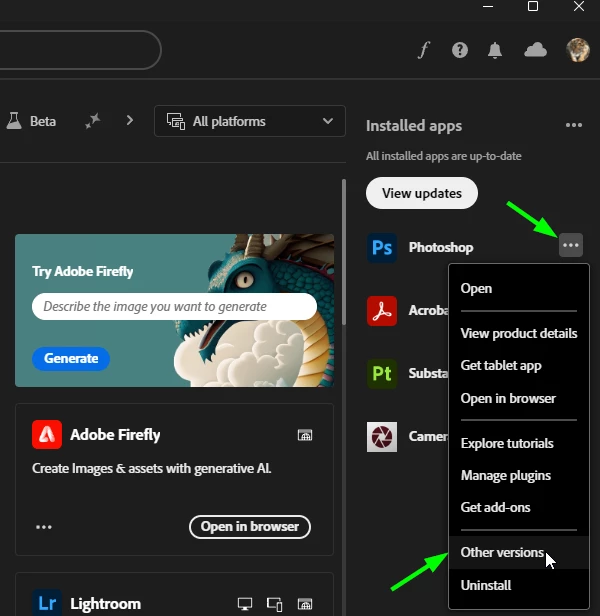Screen dimensions: 600x616
Task: Choose Get add-ons menu item
Action: coord(519,508)
